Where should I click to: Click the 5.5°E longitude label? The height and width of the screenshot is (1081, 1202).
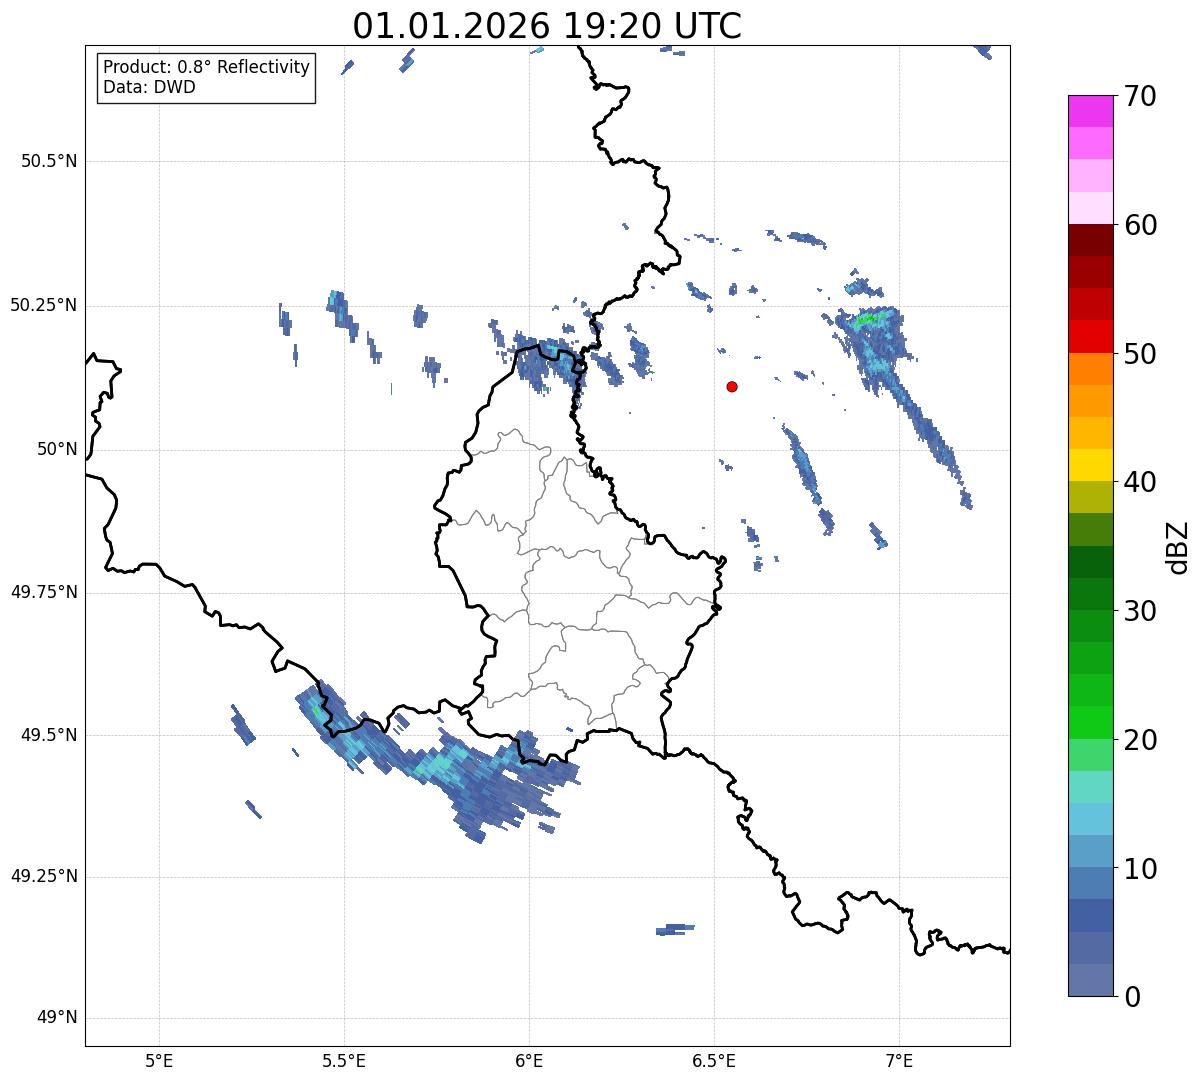344,1060
